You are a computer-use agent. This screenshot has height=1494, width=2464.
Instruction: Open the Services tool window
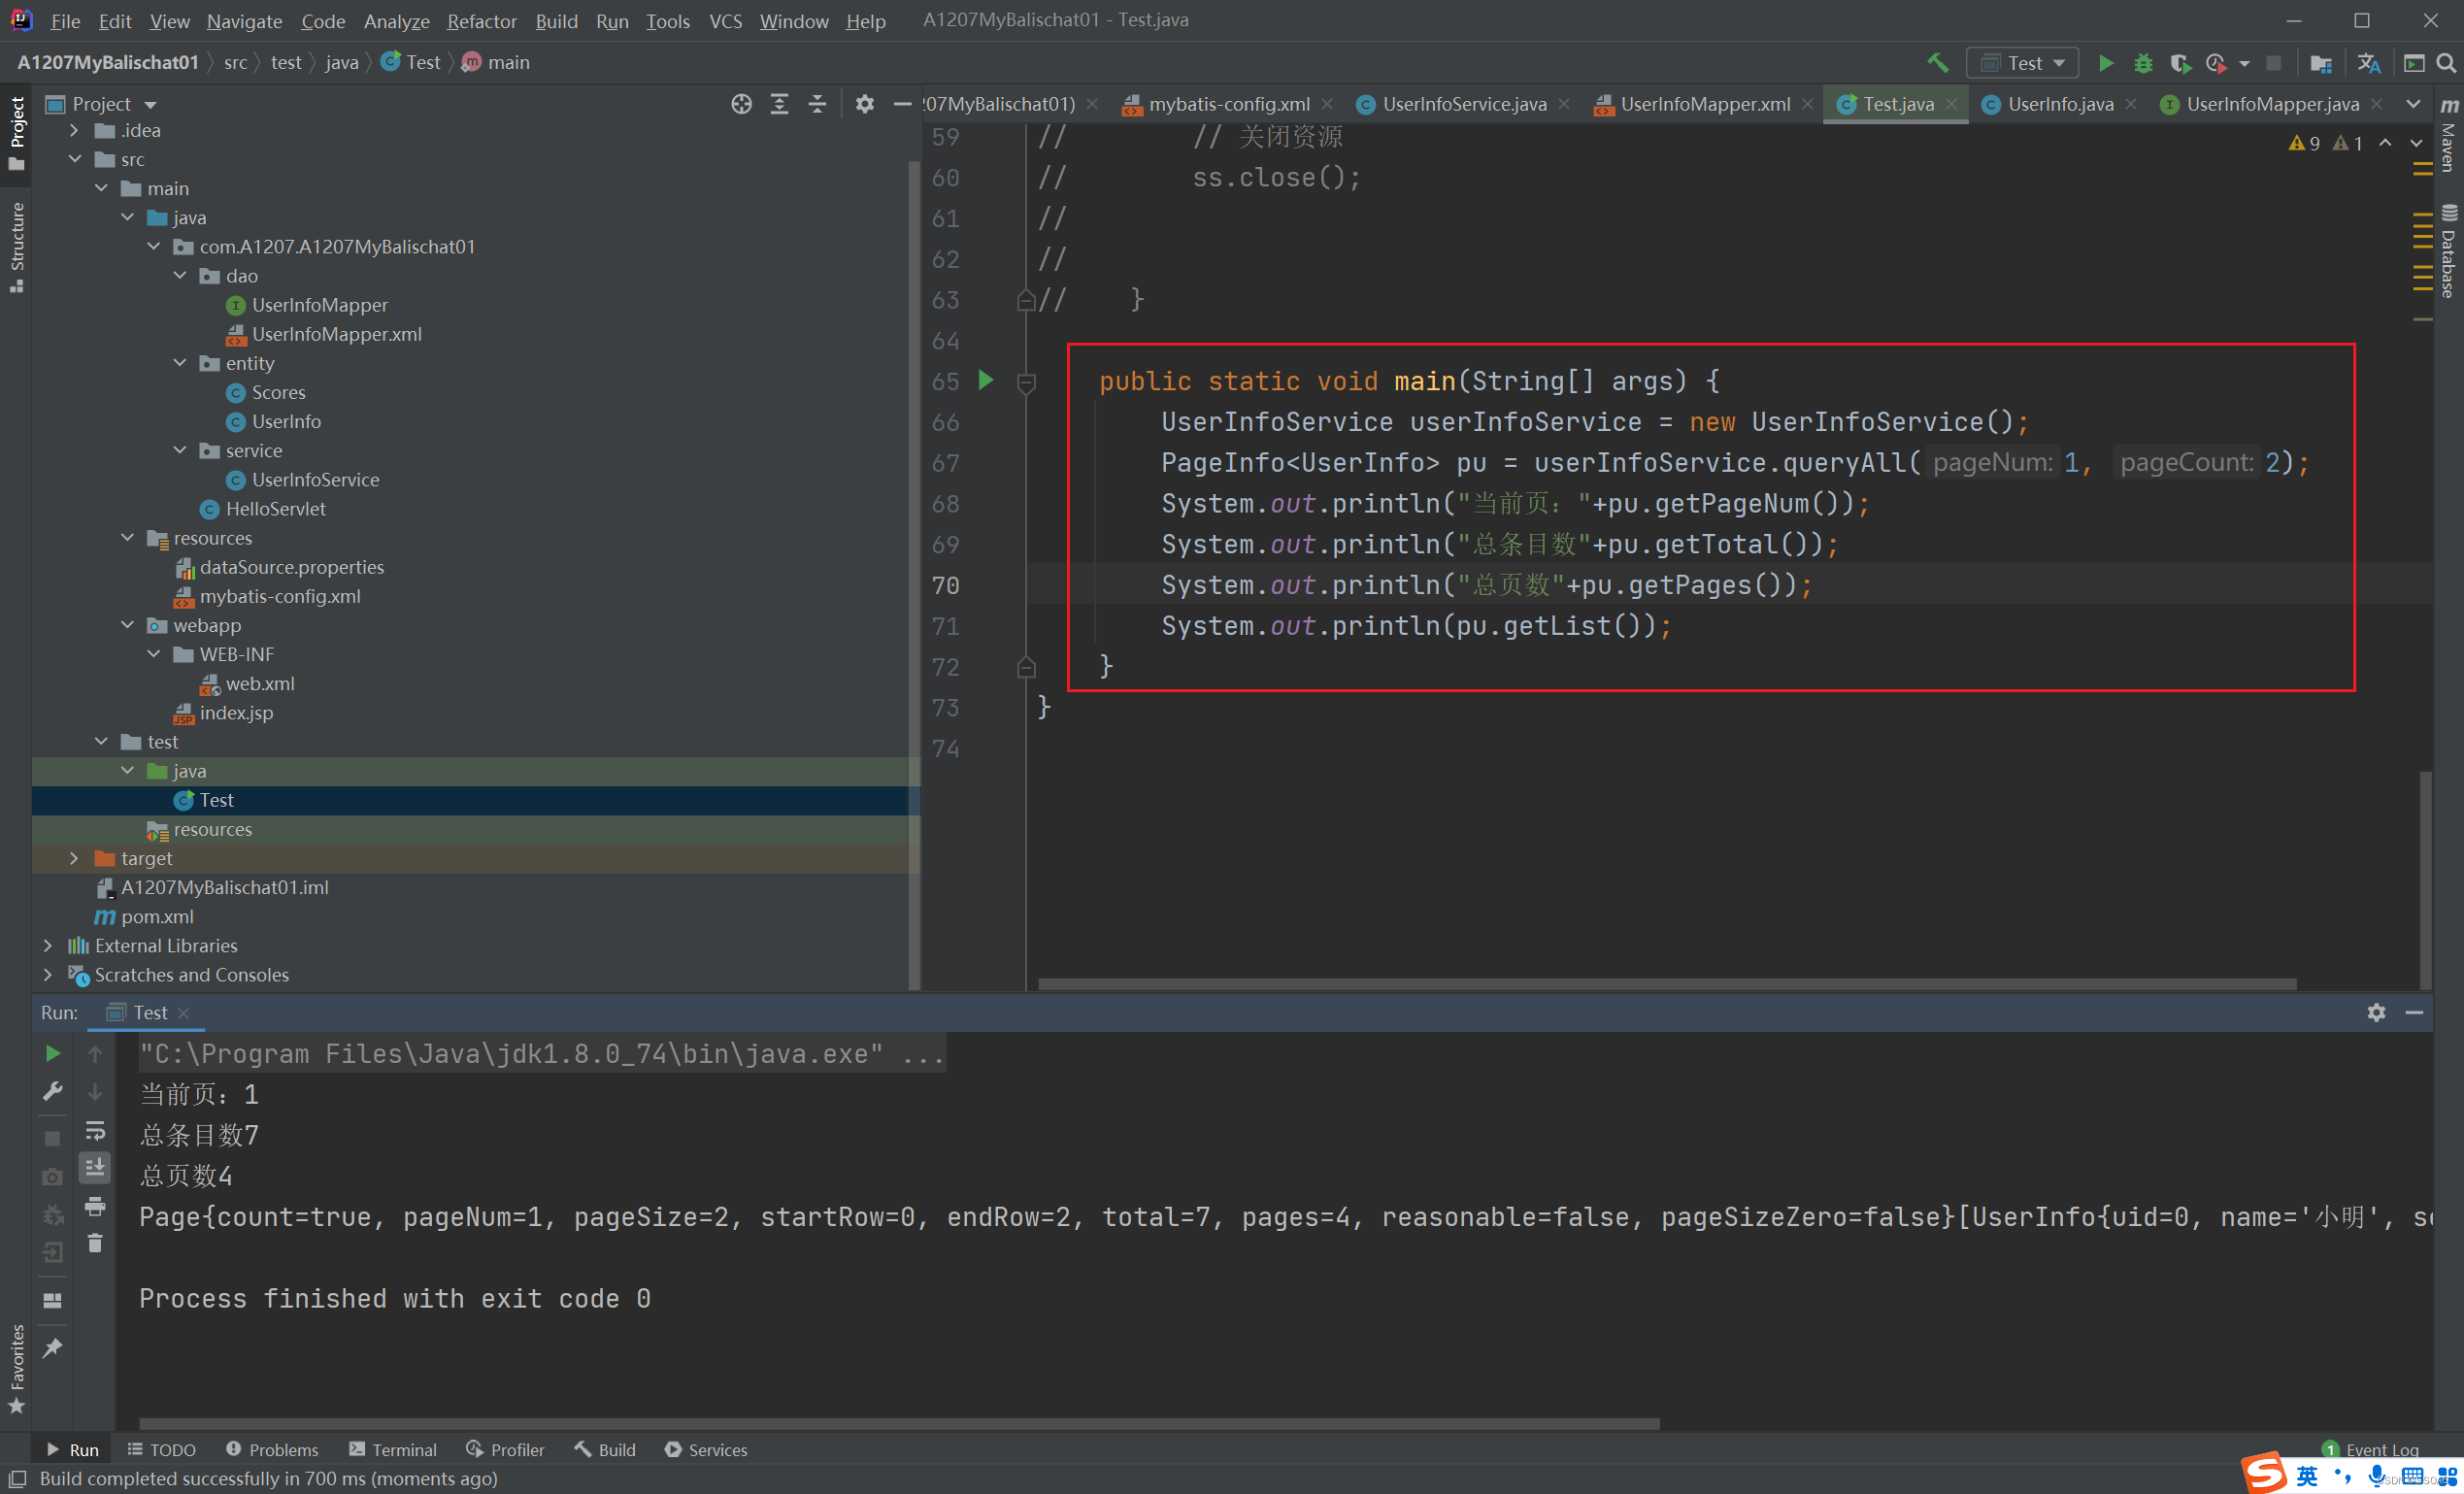[706, 1449]
